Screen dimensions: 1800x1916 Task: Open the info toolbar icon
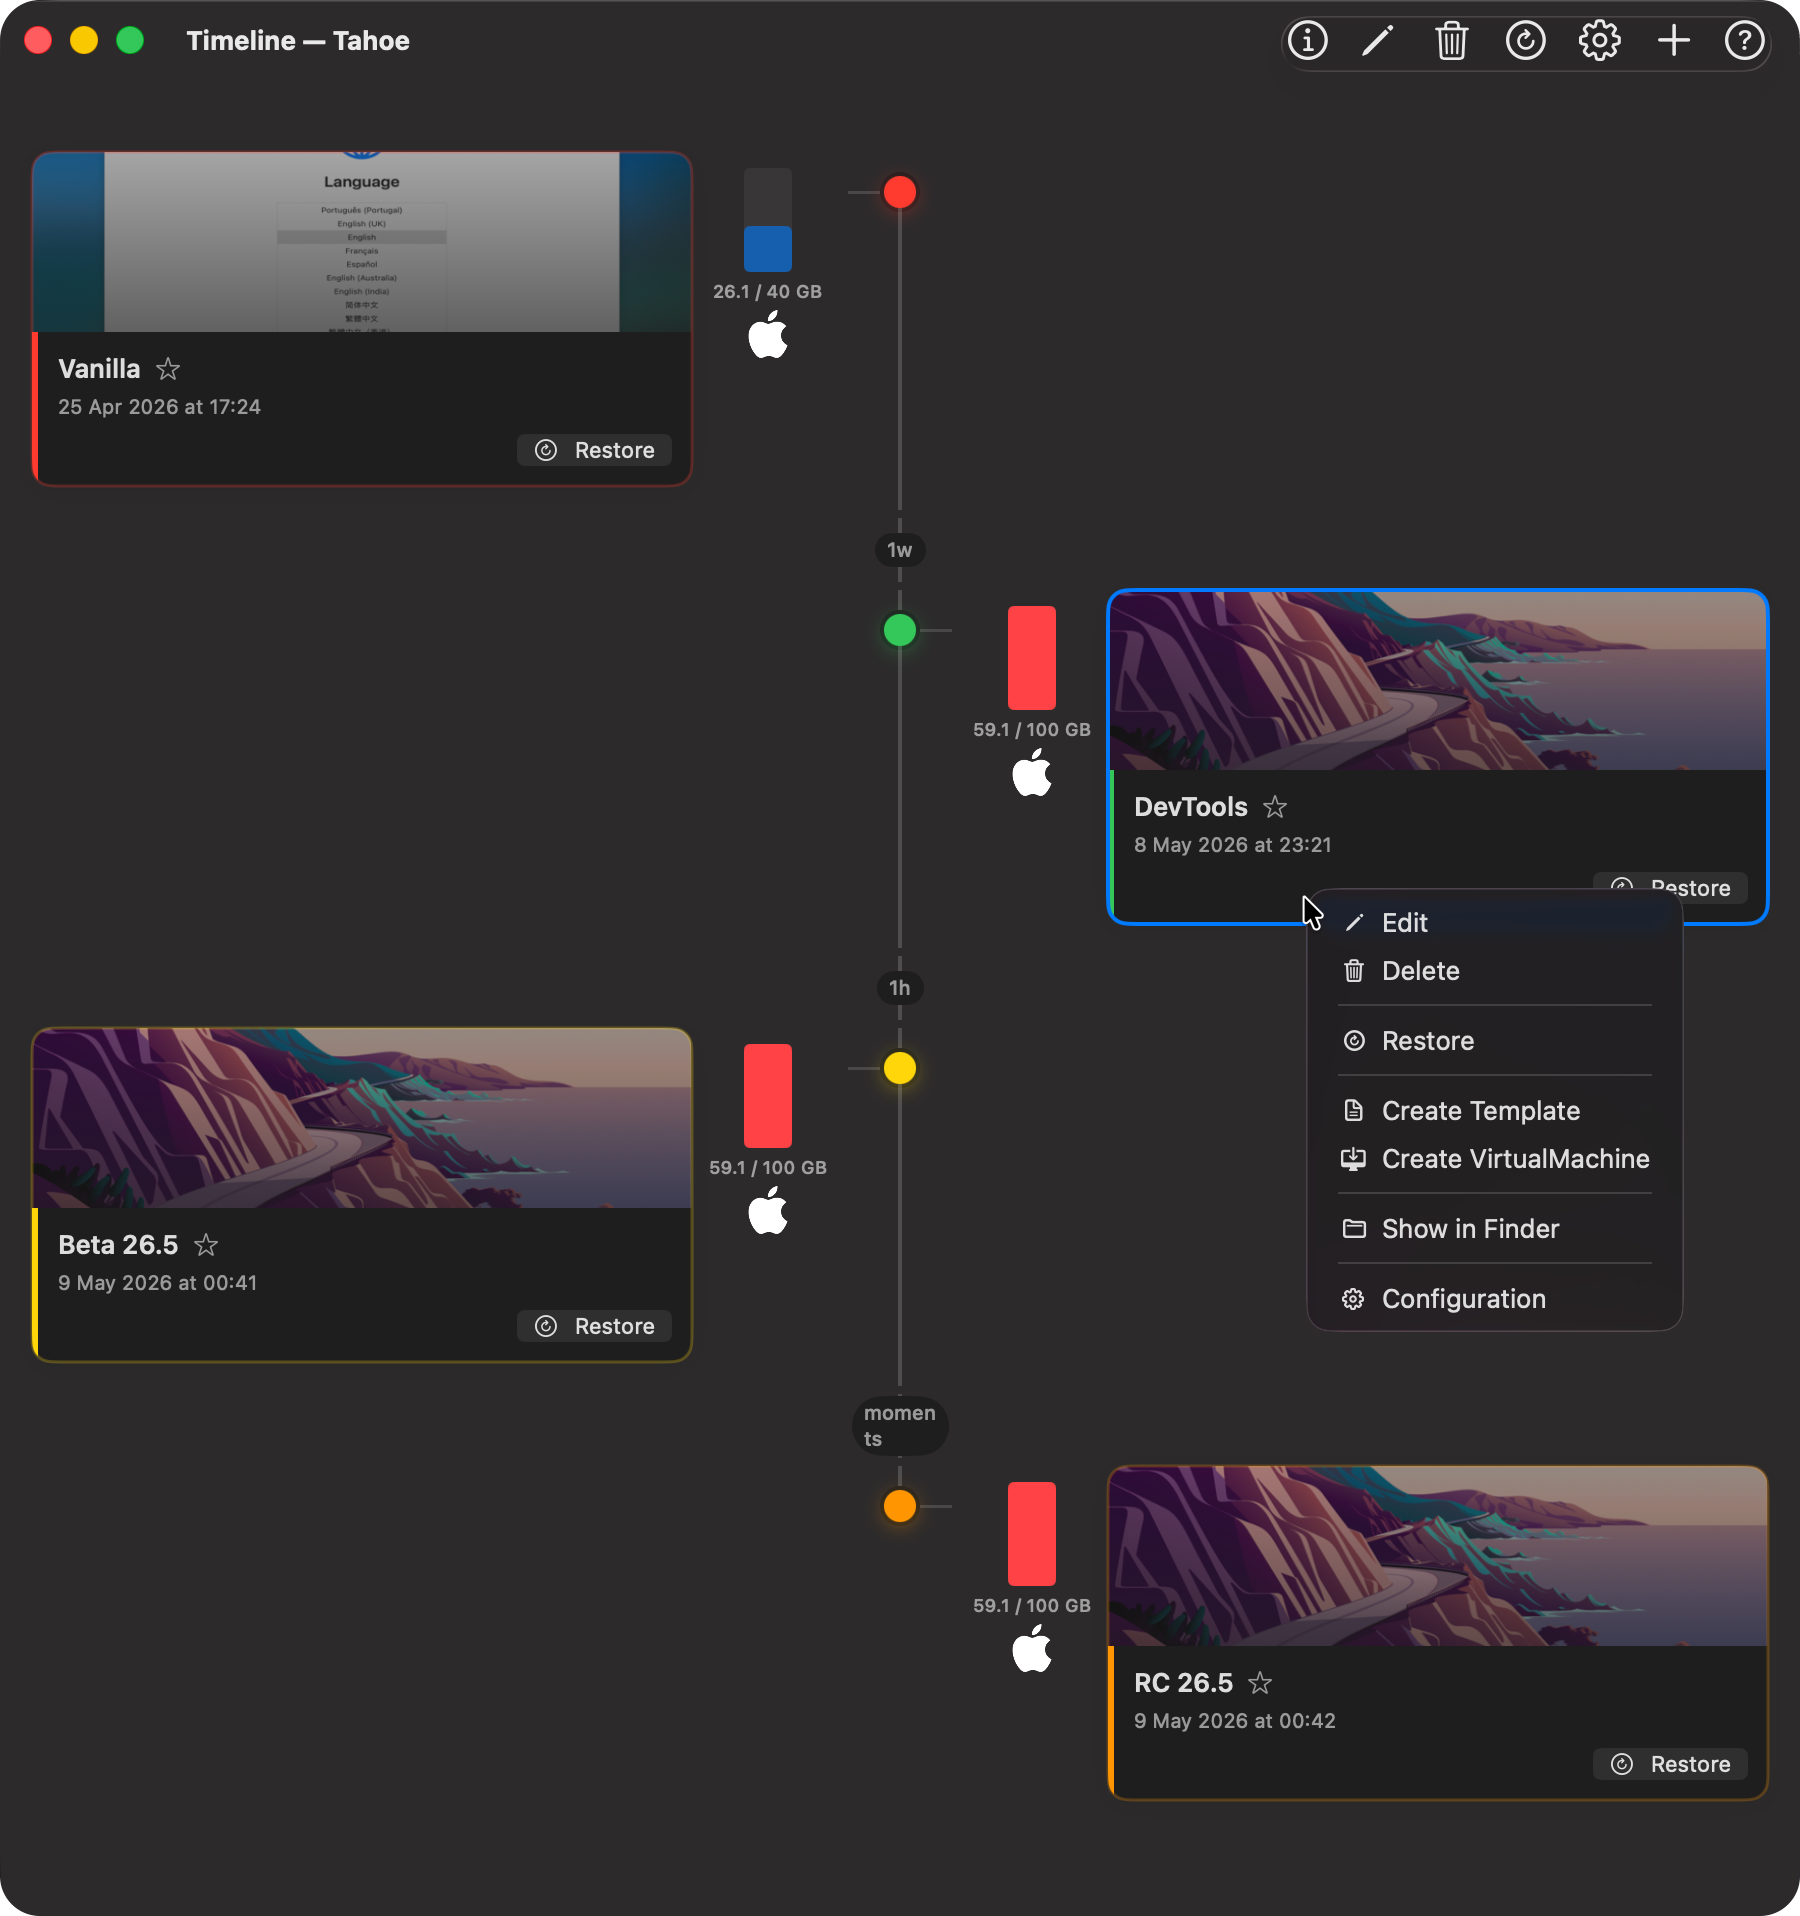[1307, 41]
